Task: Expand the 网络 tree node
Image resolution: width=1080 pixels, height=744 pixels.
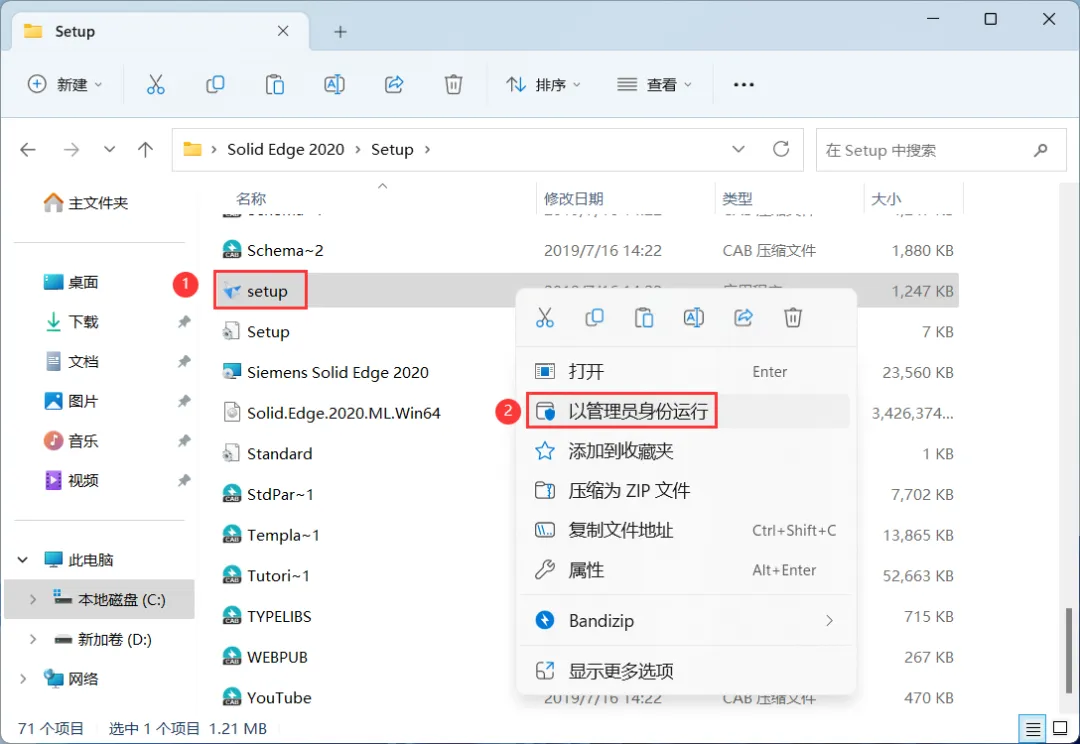Action: click(x=23, y=679)
